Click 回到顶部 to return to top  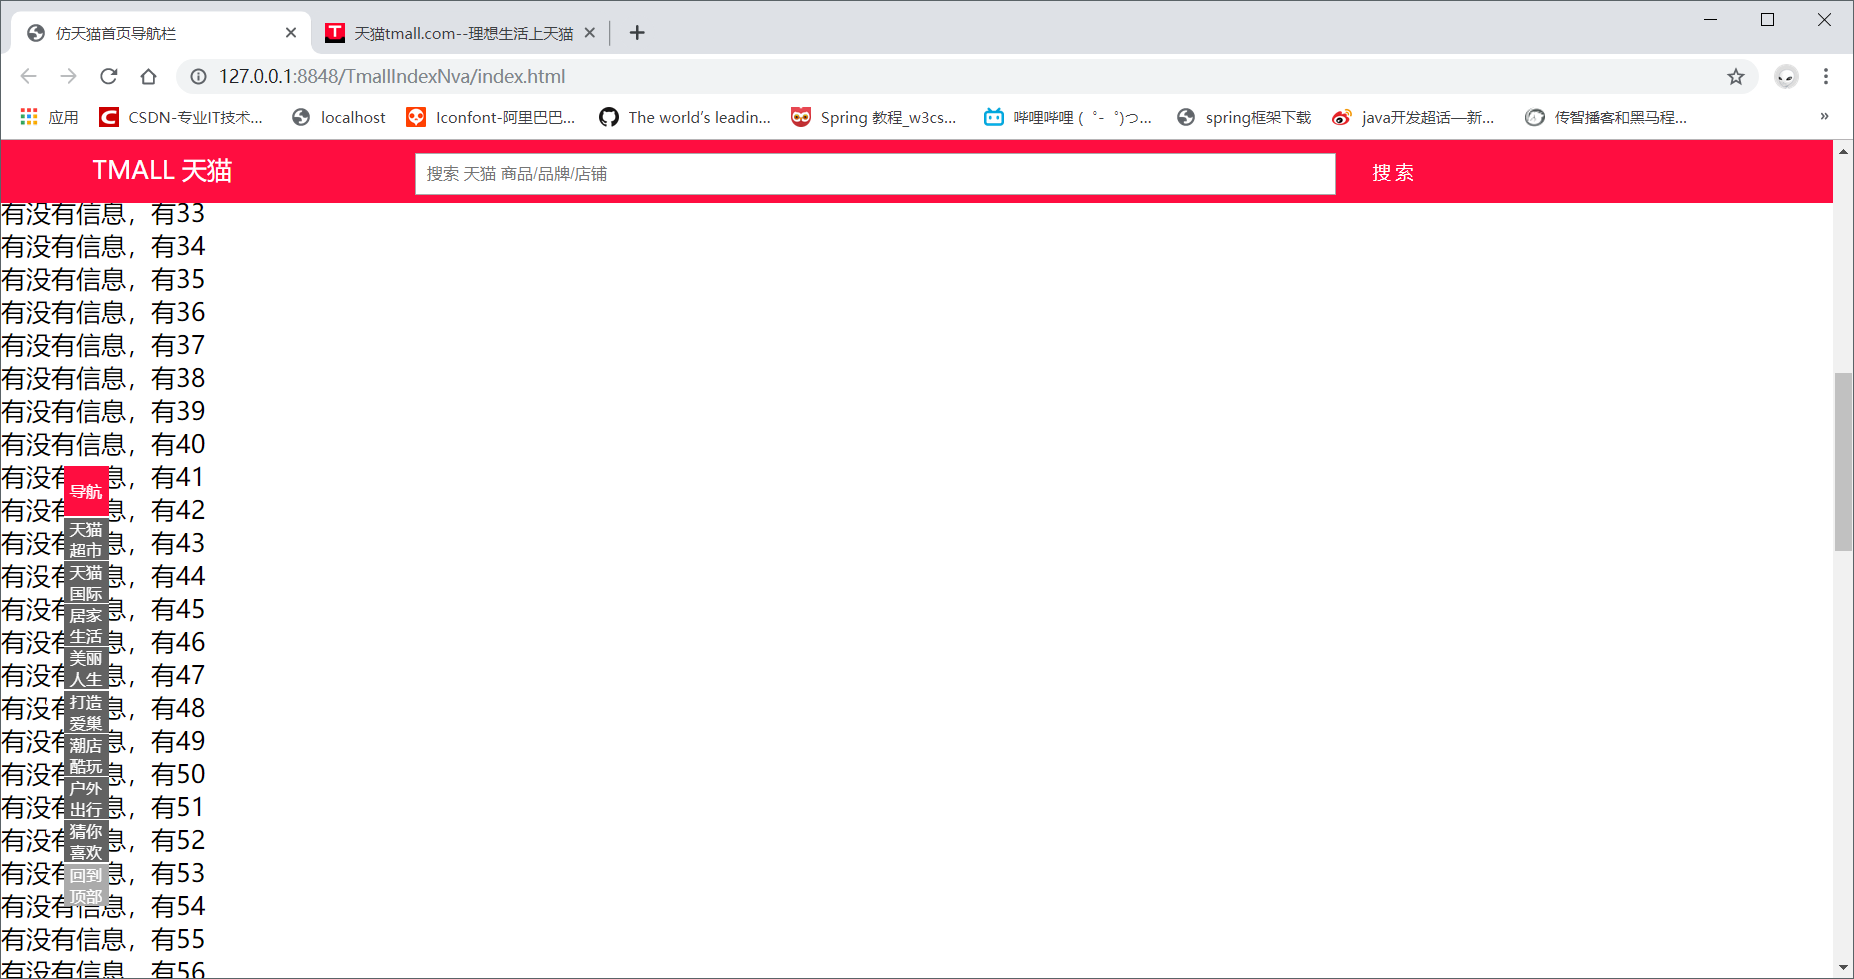(x=86, y=886)
